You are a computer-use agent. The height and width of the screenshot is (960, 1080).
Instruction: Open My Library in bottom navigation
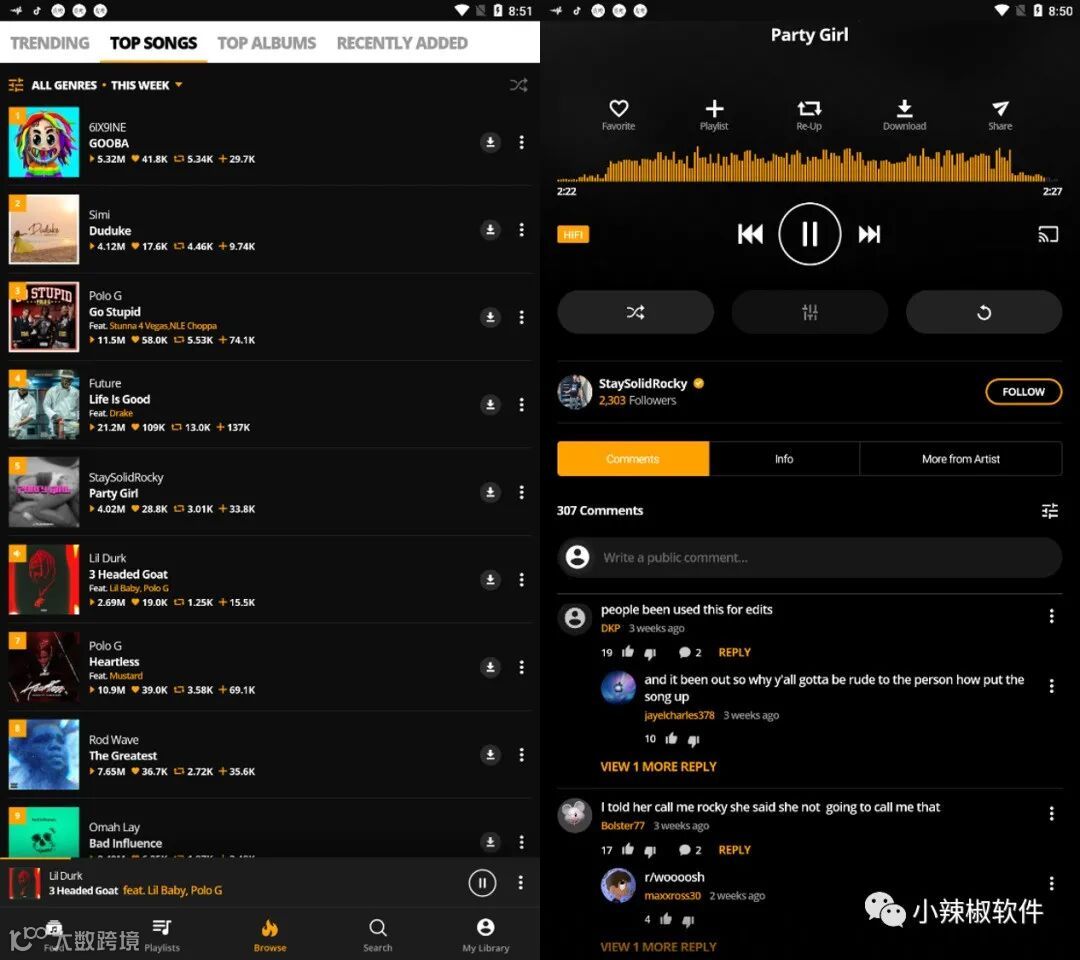pos(486,935)
